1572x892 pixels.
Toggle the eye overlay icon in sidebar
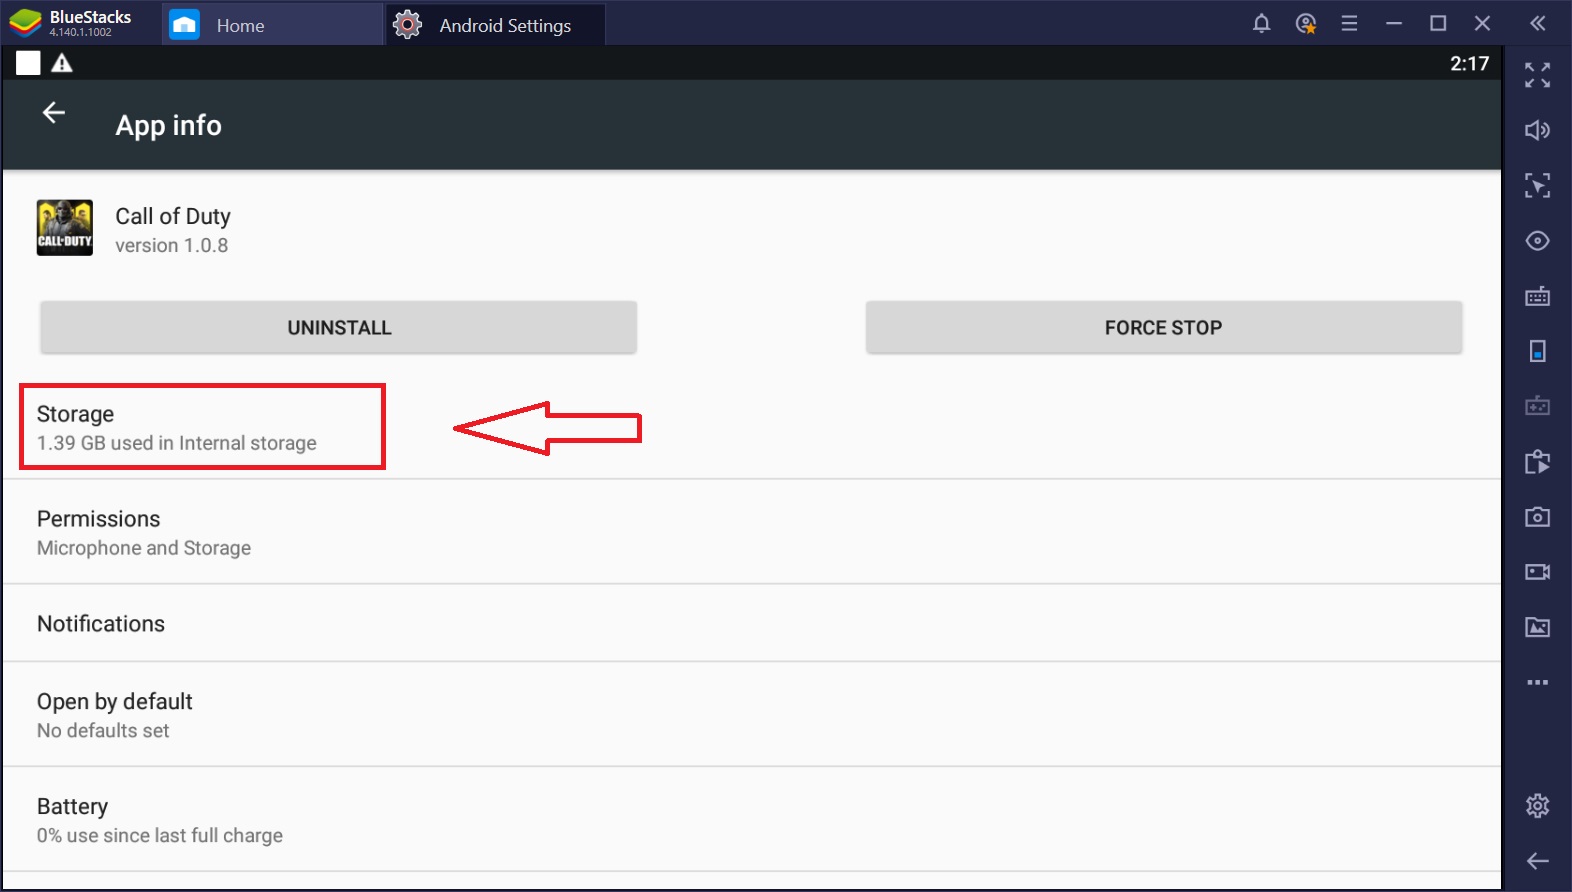1538,241
